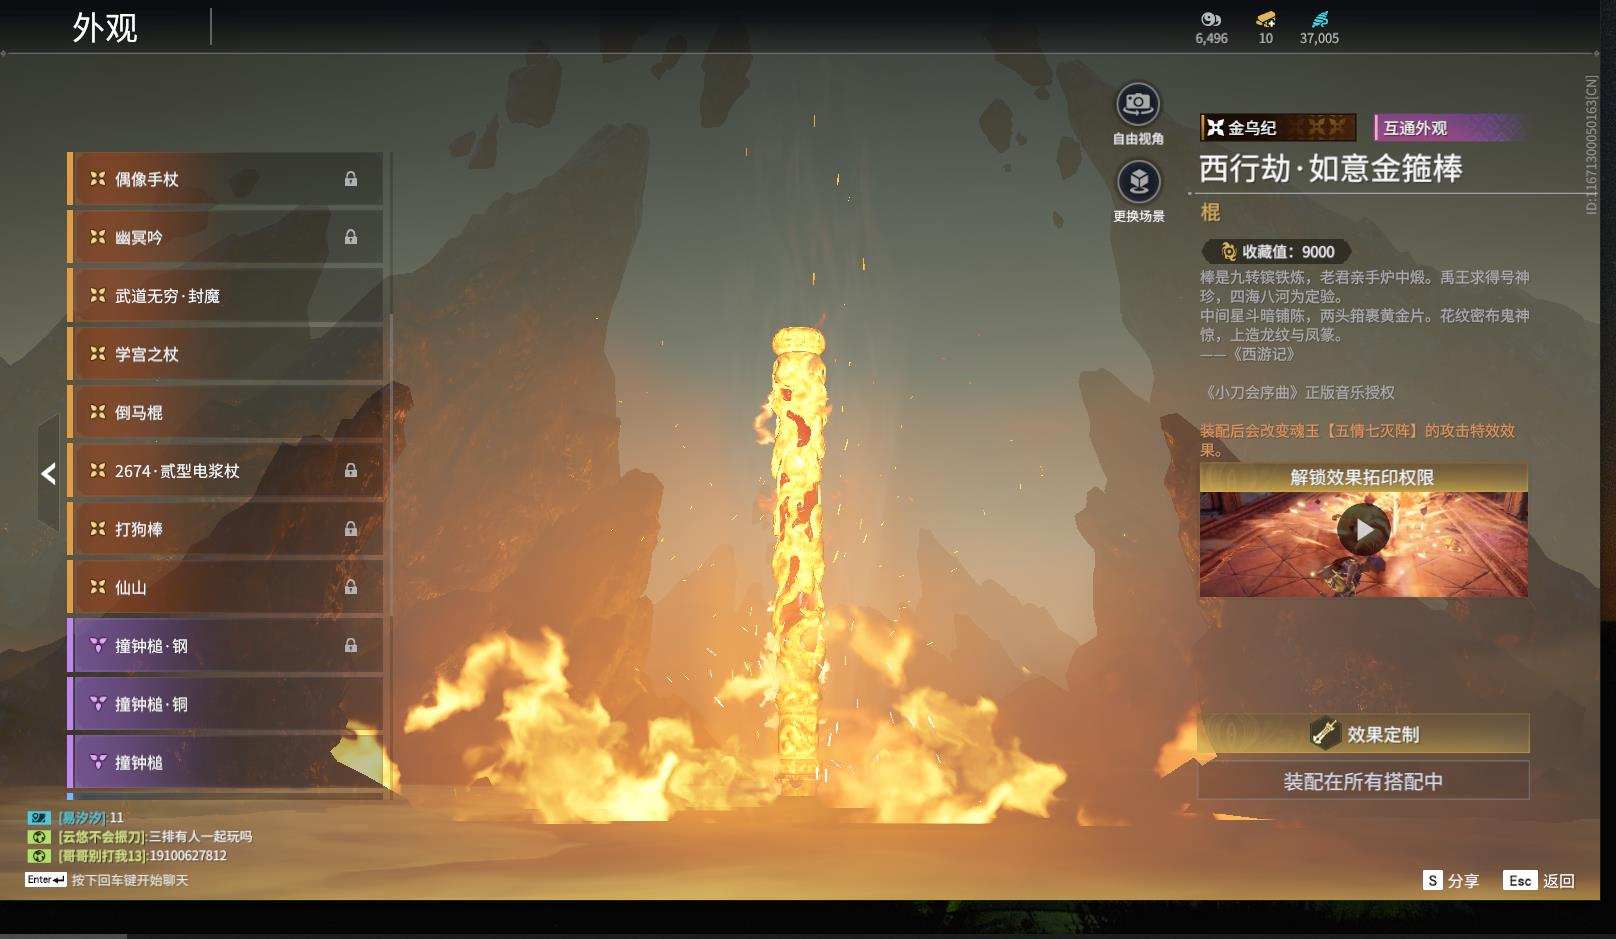
Task: Click the 外观 page title
Action: [x=105, y=28]
